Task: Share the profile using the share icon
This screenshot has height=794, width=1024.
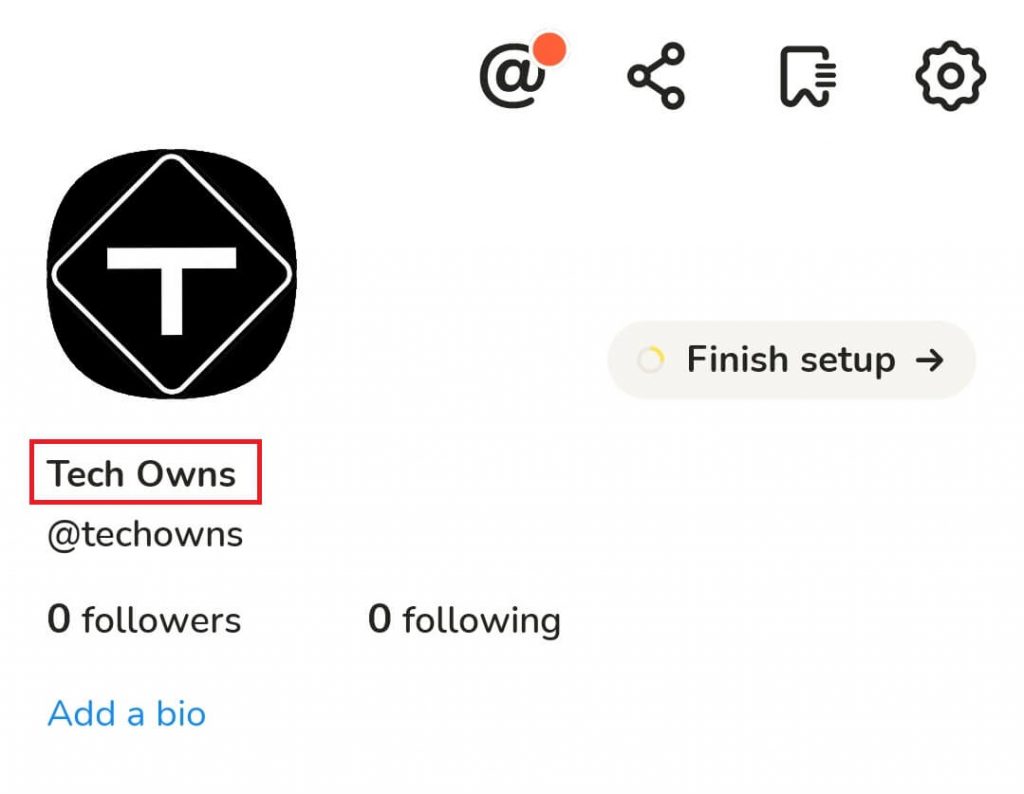Action: click(x=656, y=76)
